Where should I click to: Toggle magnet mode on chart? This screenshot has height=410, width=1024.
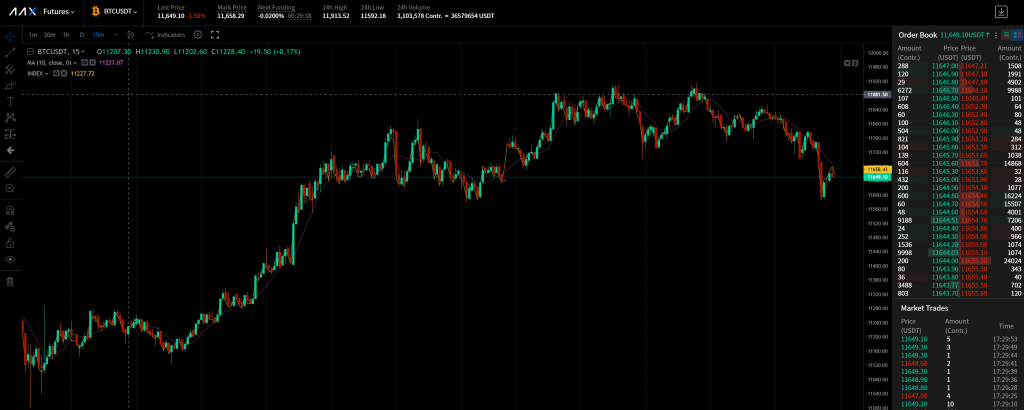click(x=10, y=211)
